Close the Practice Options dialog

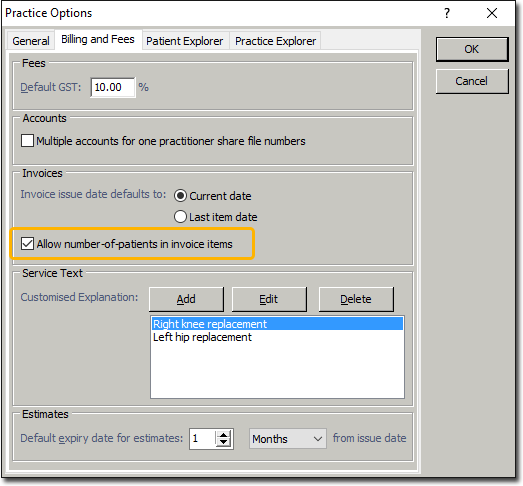[x=492, y=13]
